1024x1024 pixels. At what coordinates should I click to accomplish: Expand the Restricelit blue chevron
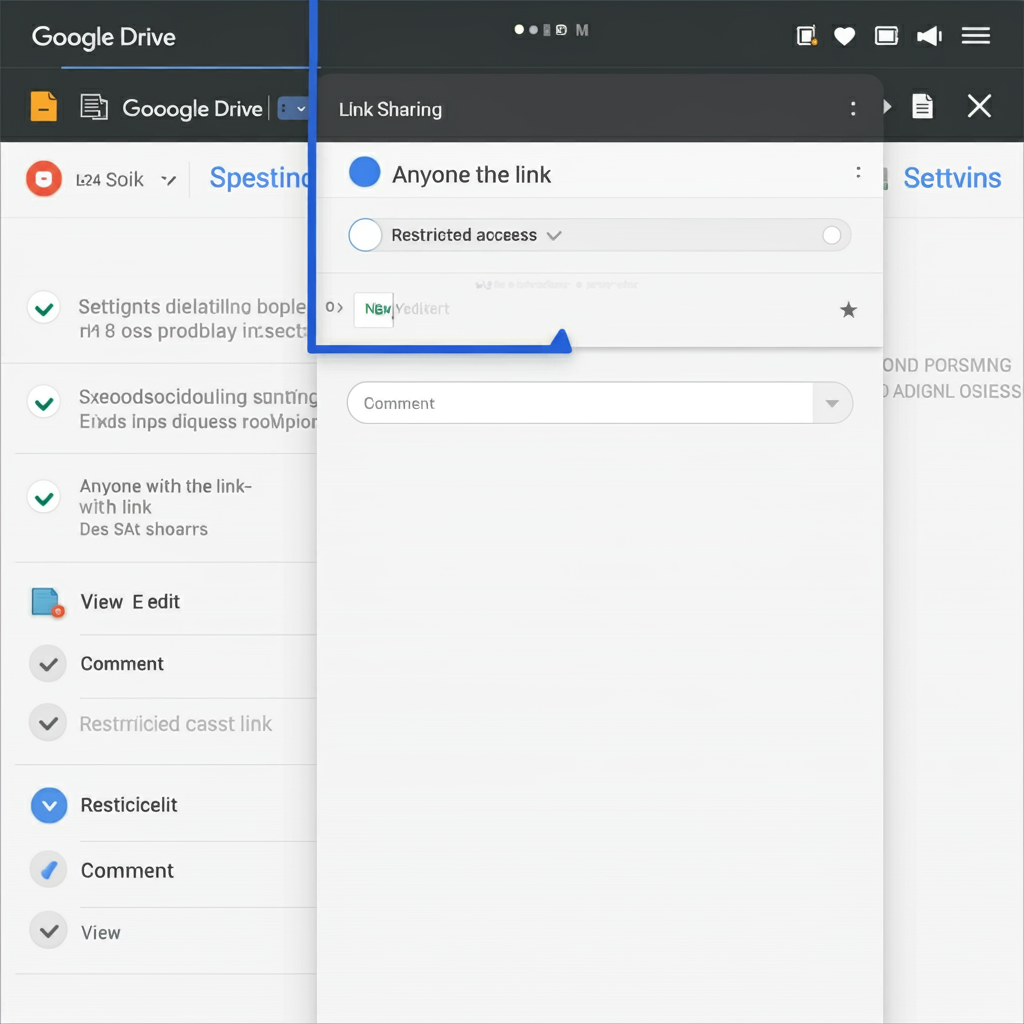pos(49,805)
